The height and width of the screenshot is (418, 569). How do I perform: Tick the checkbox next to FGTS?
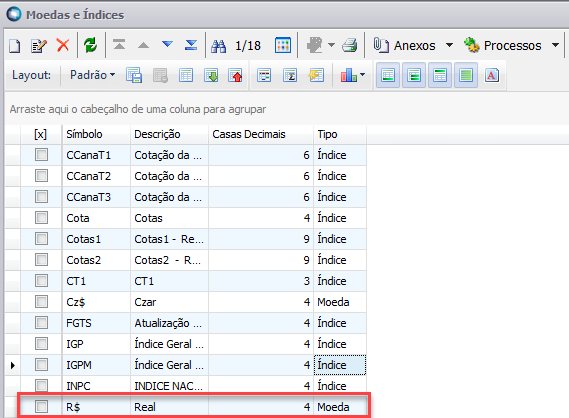(41, 323)
